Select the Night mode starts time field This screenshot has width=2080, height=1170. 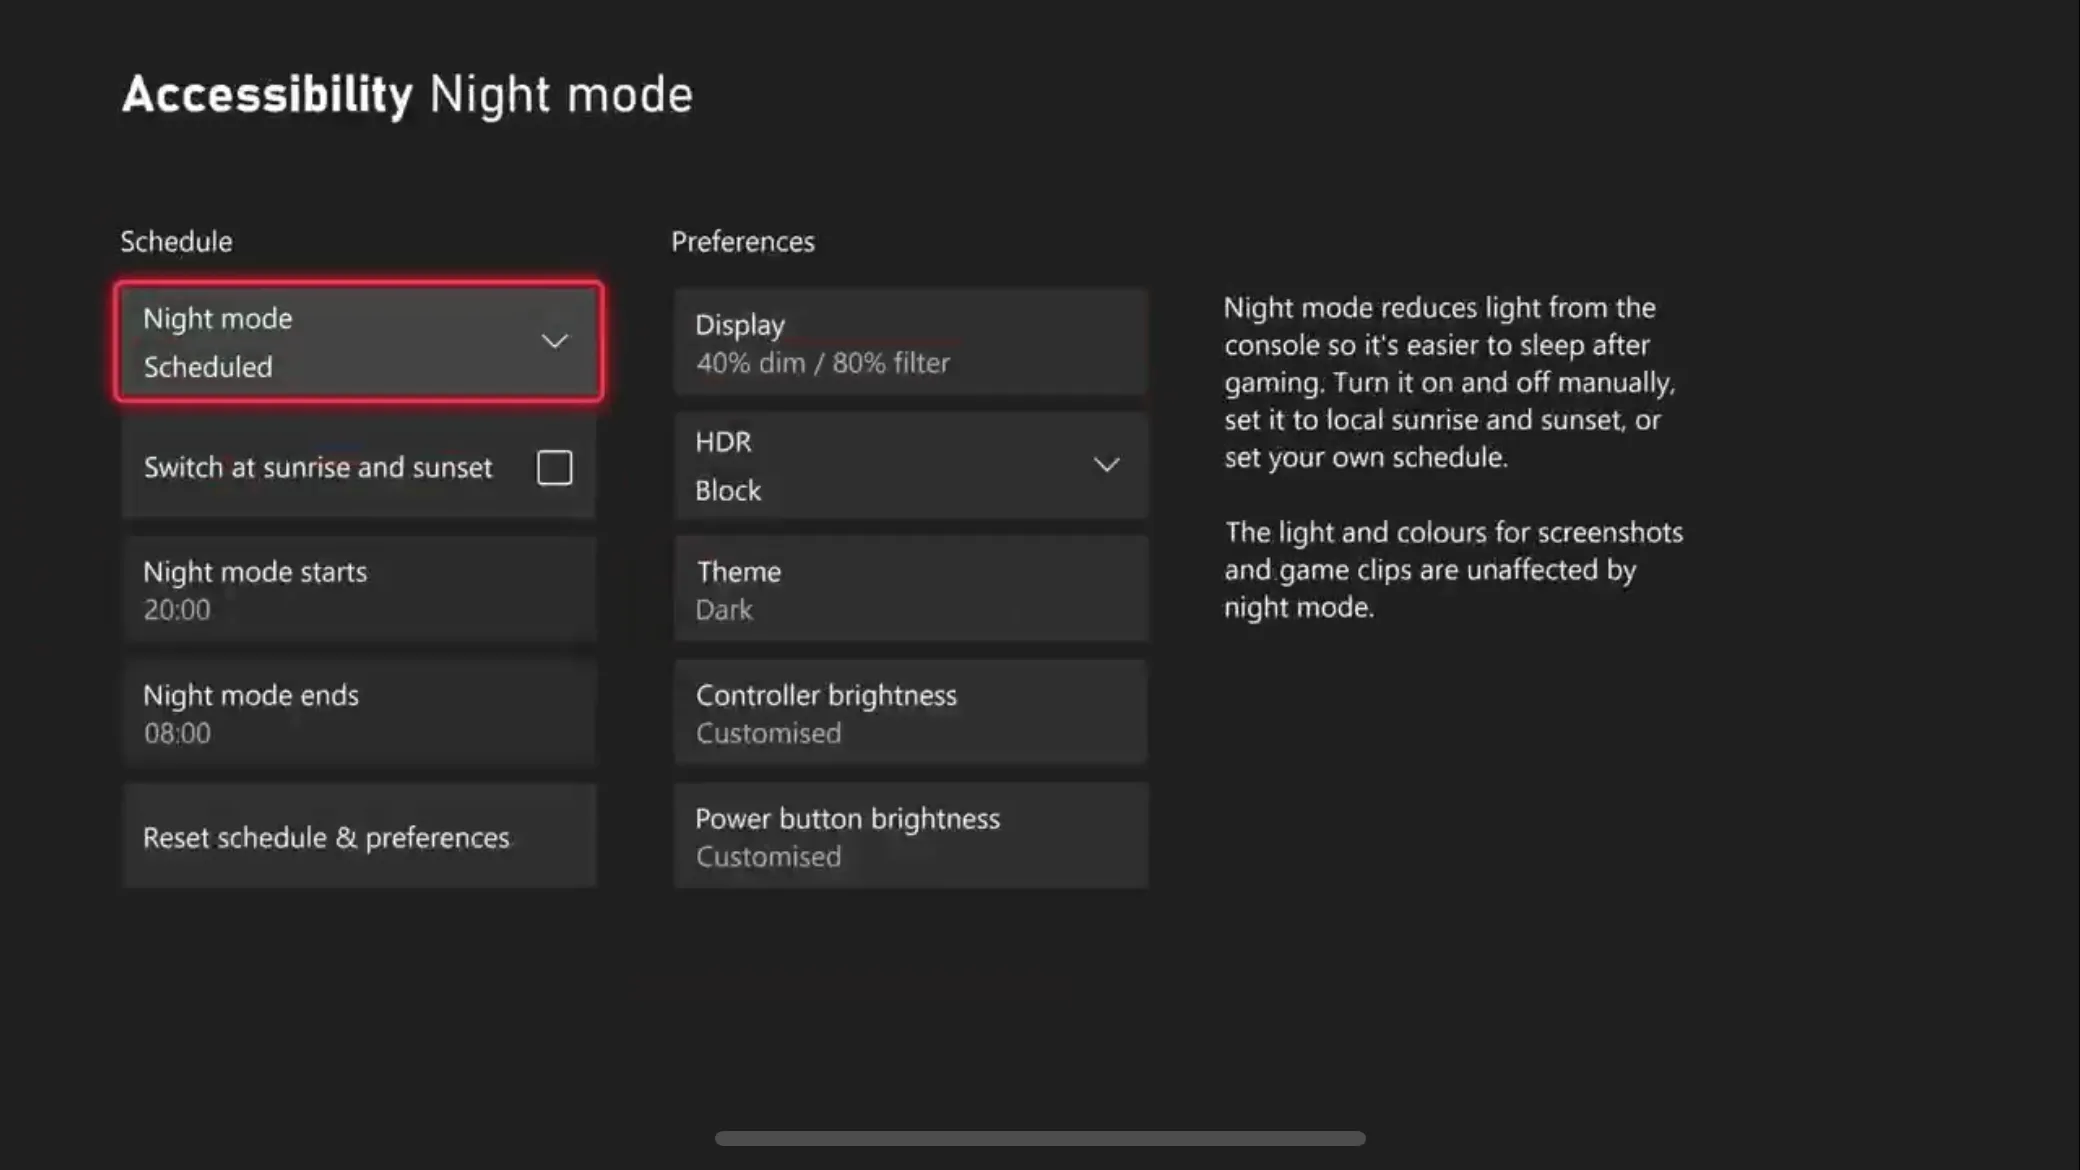pos(357,589)
